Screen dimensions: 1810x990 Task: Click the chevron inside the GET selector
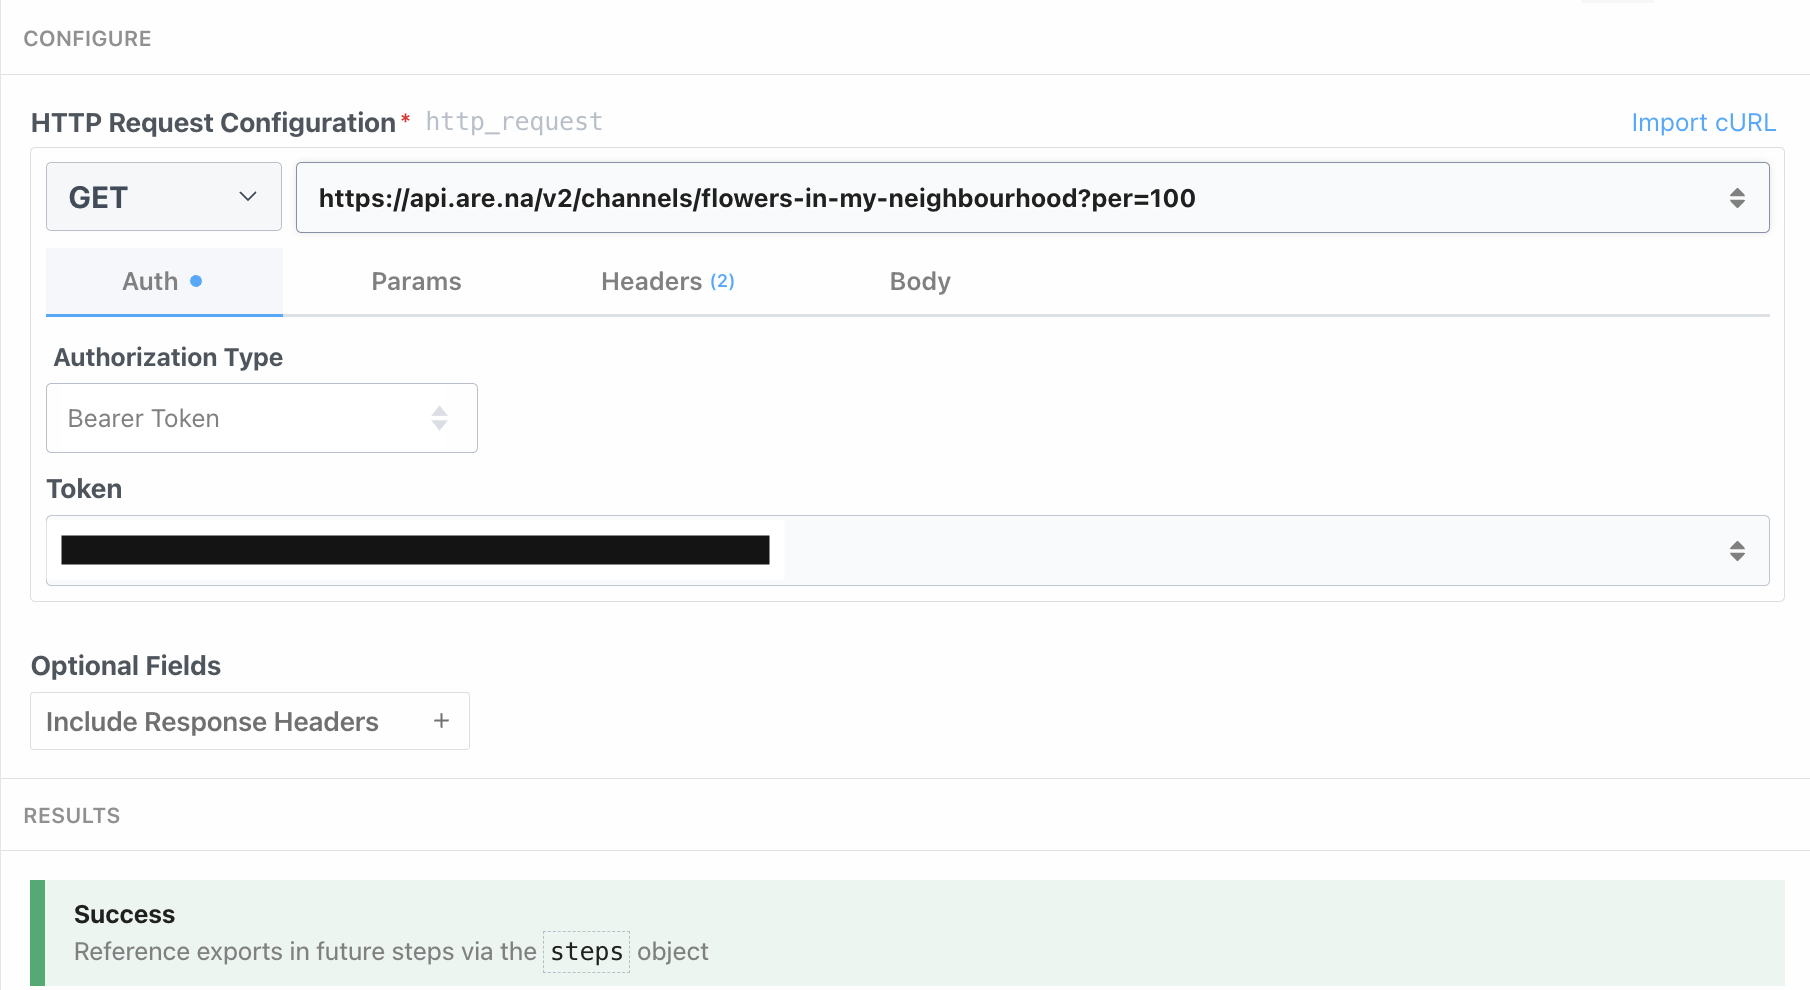point(247,196)
